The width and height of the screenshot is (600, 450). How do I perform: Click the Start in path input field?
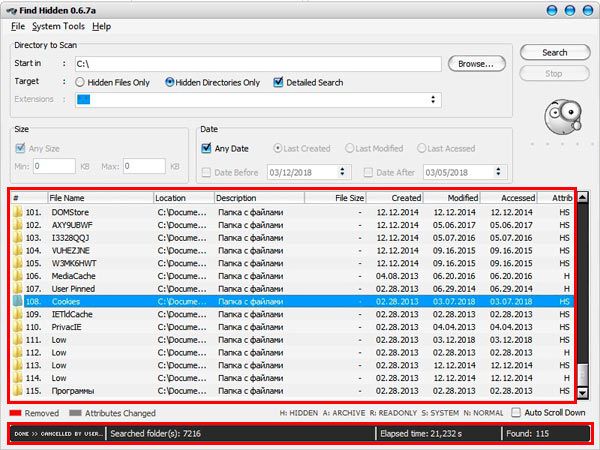coord(258,64)
